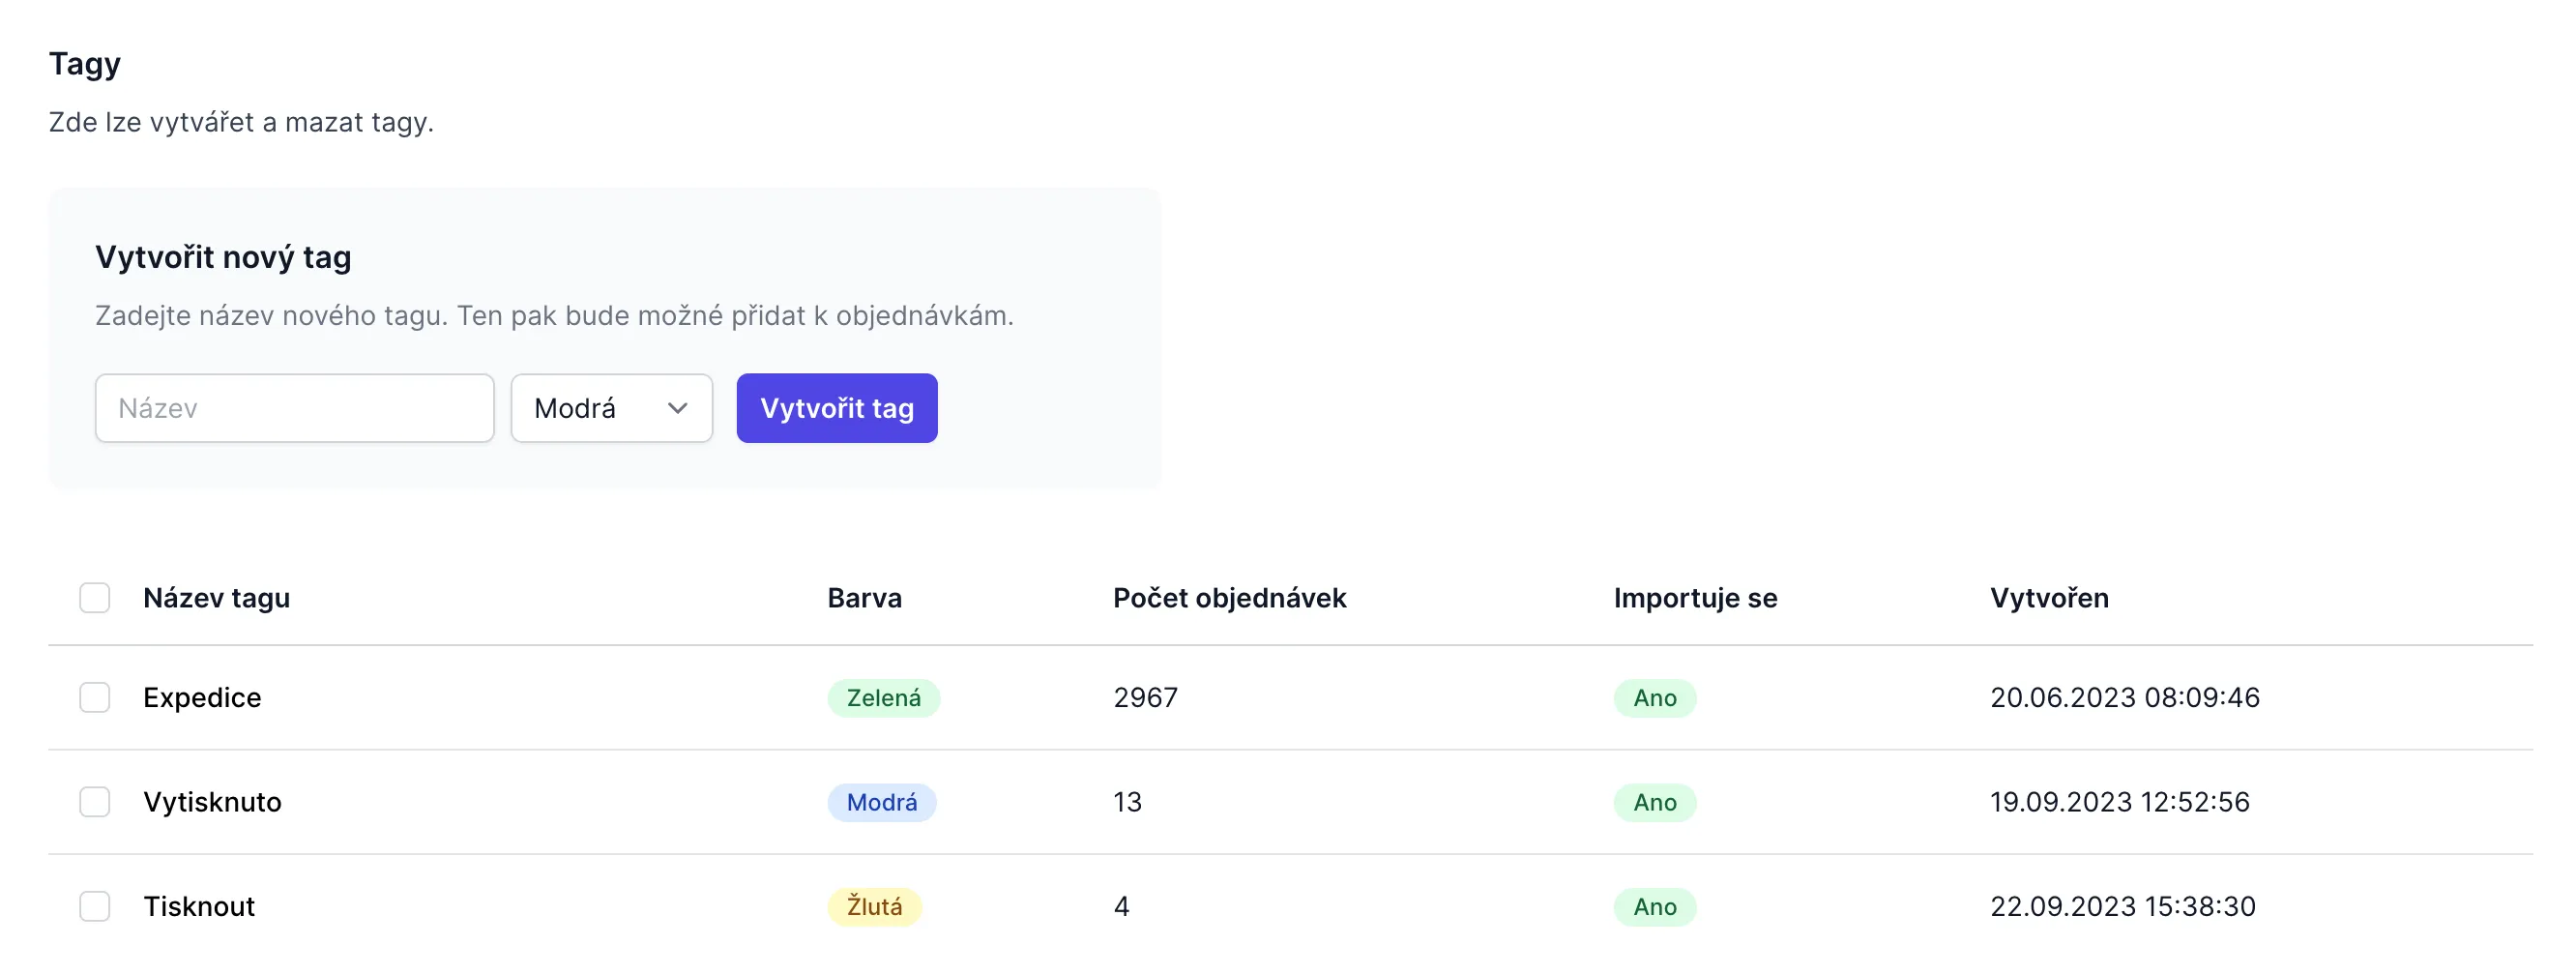2576x975 pixels.
Task: Click the Vytvořit tag button
Action: click(x=836, y=407)
